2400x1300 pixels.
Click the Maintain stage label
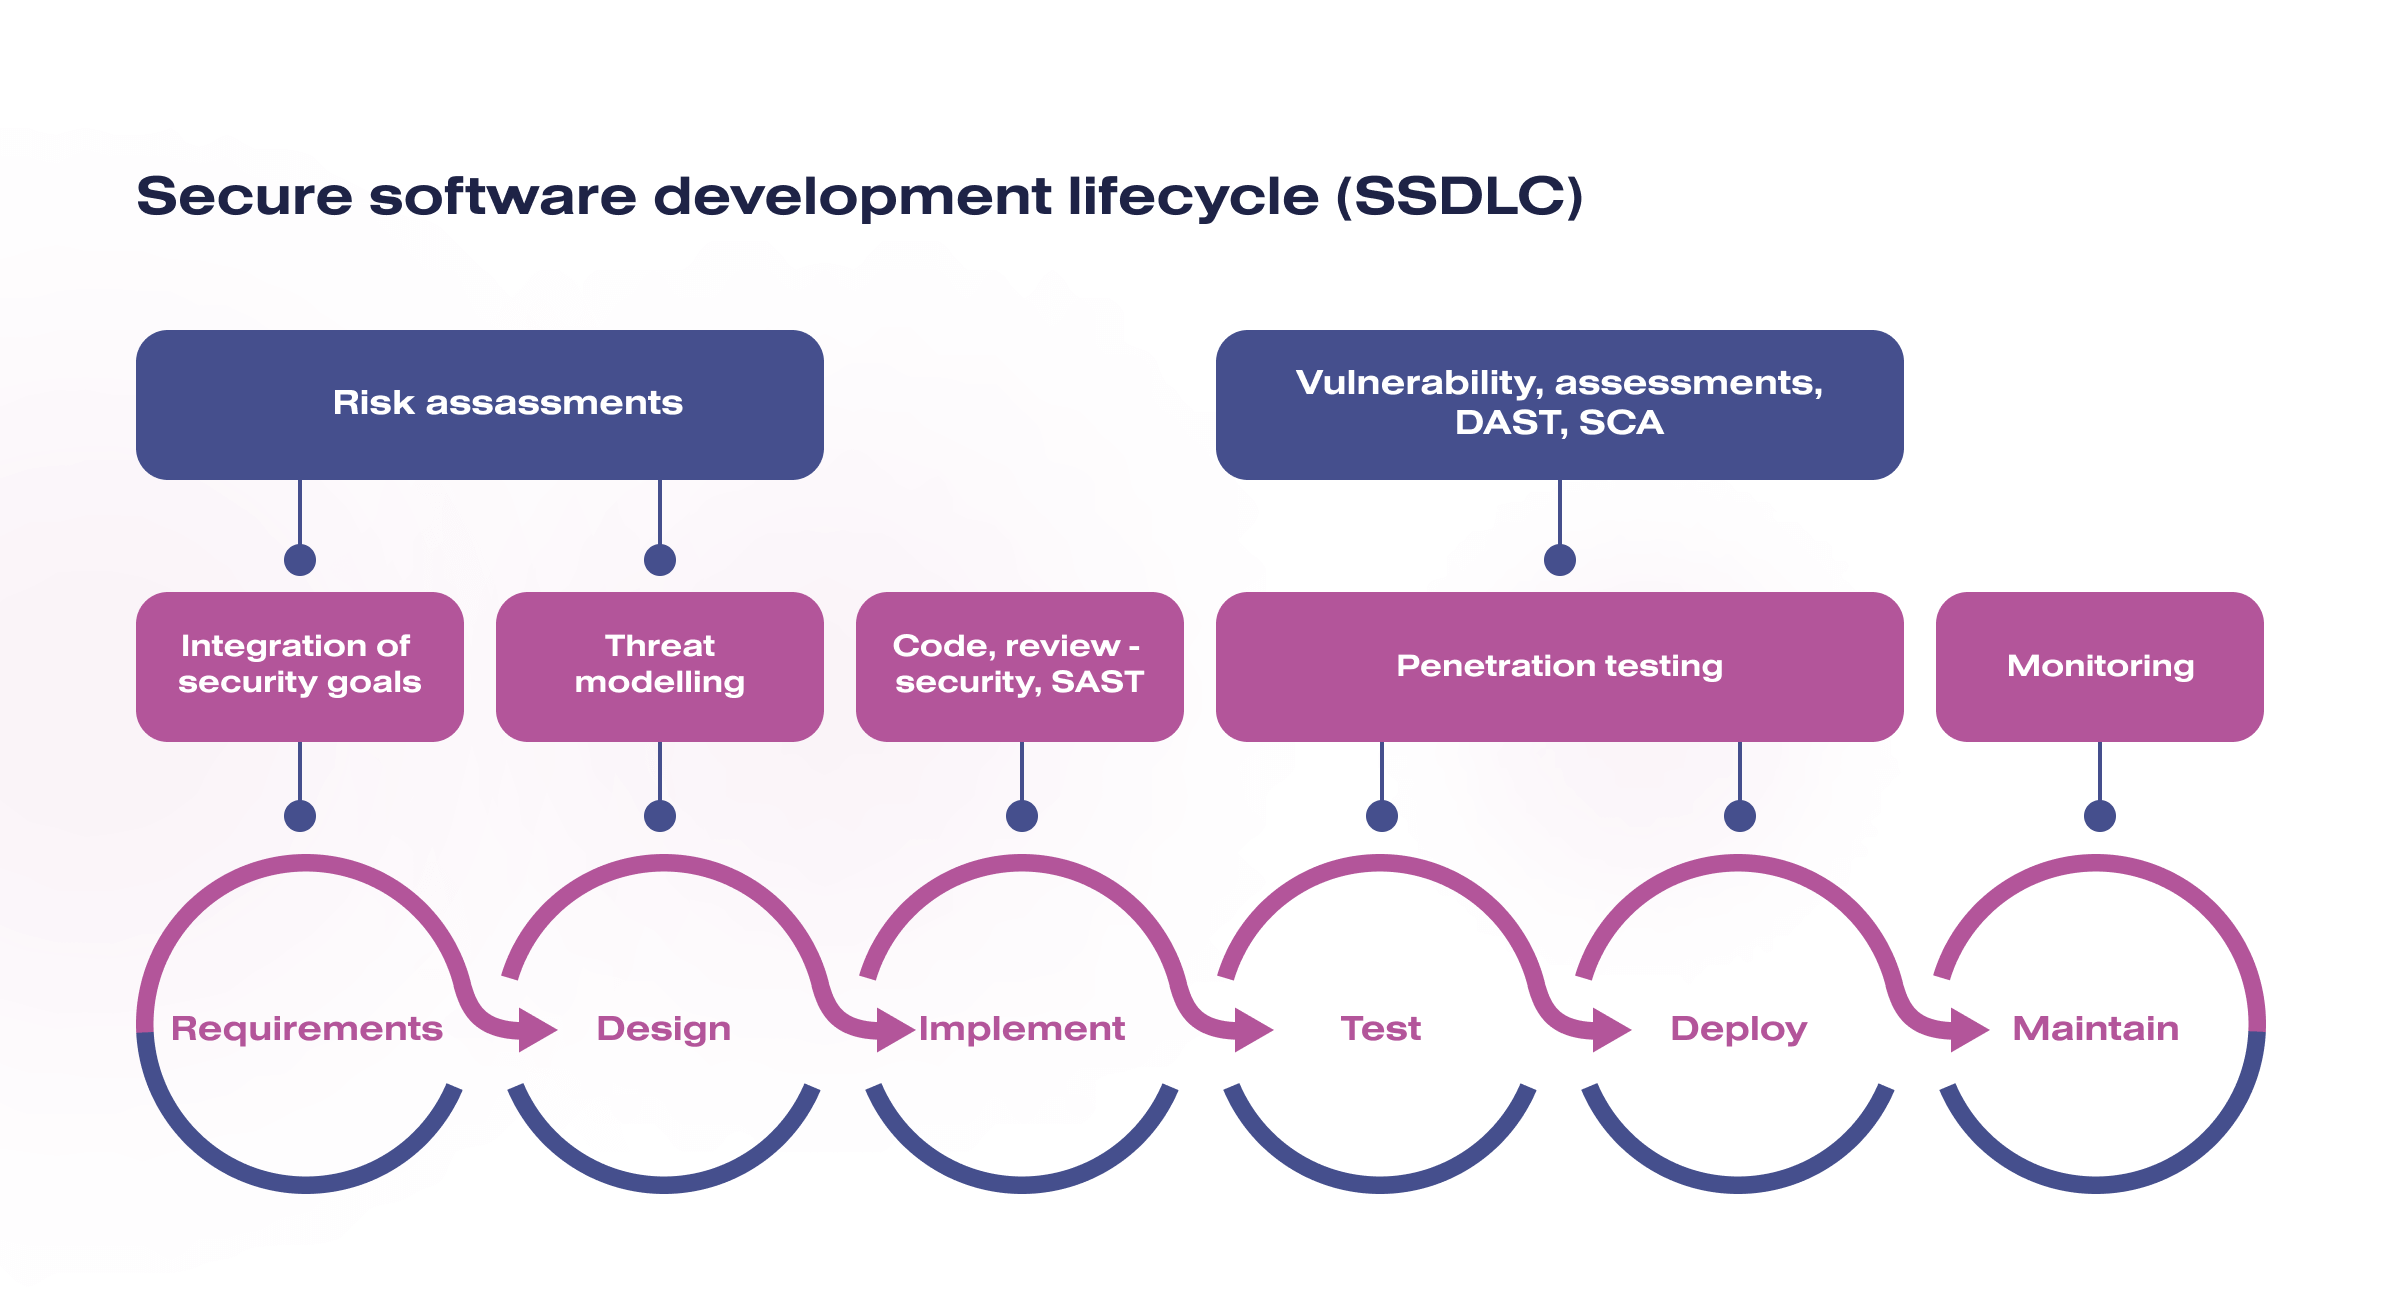2095,1028
